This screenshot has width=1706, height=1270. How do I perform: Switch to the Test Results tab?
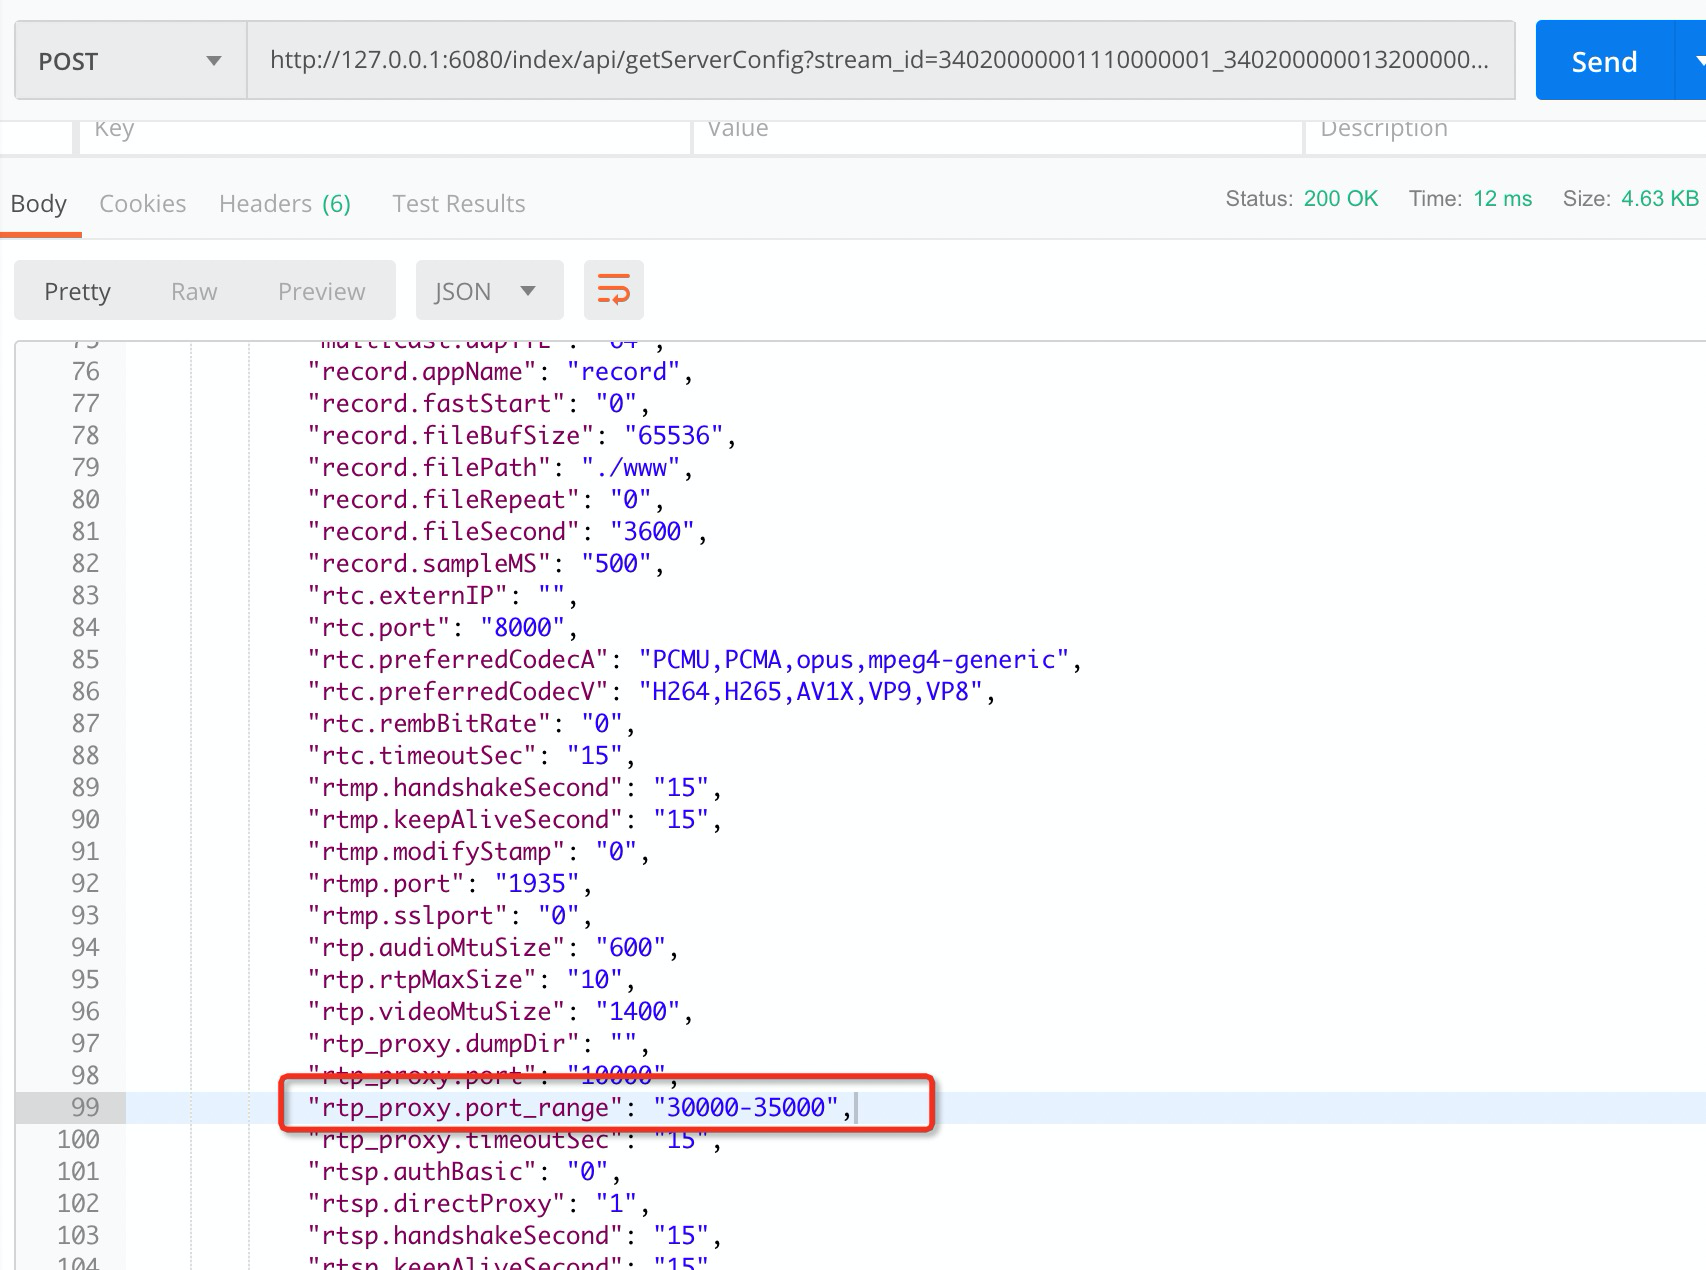(458, 203)
